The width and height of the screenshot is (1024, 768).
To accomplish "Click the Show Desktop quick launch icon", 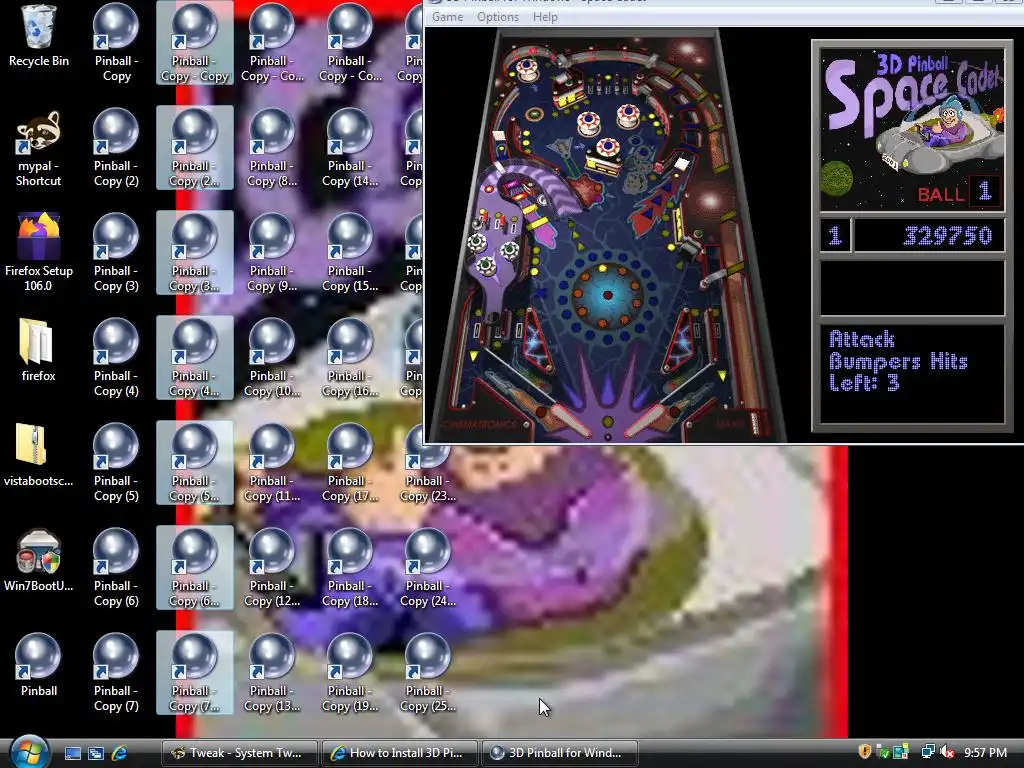I will pos(72,753).
